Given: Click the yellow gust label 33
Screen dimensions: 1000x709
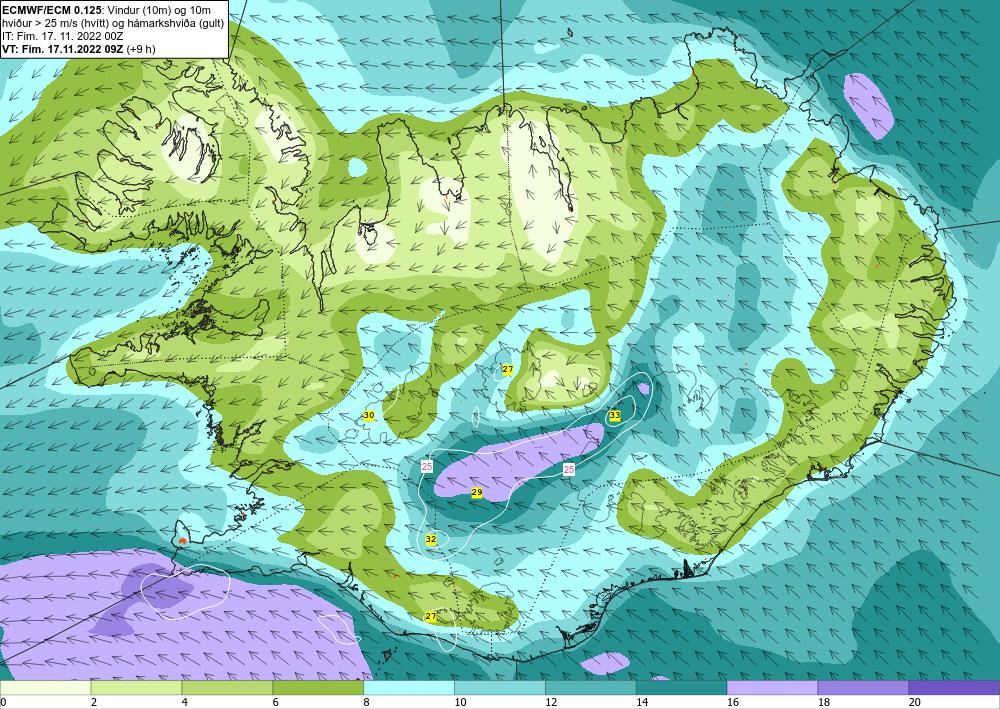Looking at the screenshot, I should pos(614,416).
